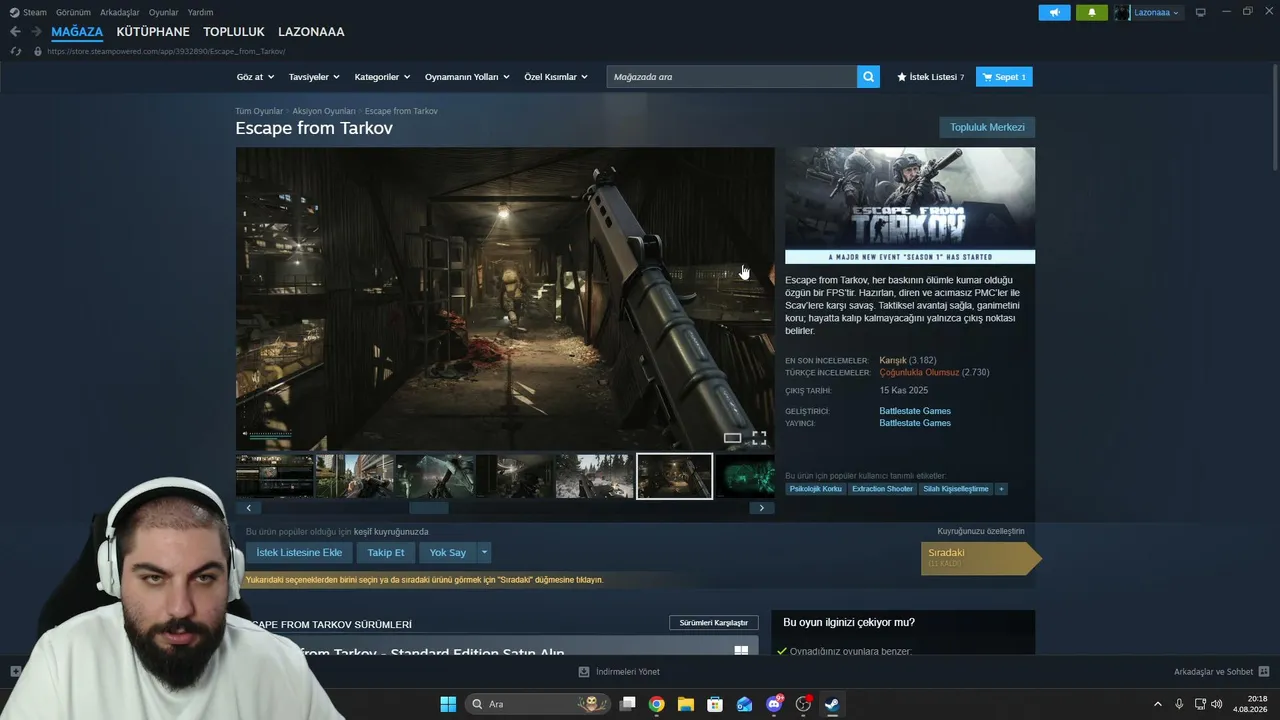Expand the Göz at dropdown
1280x720 pixels.
point(254,77)
